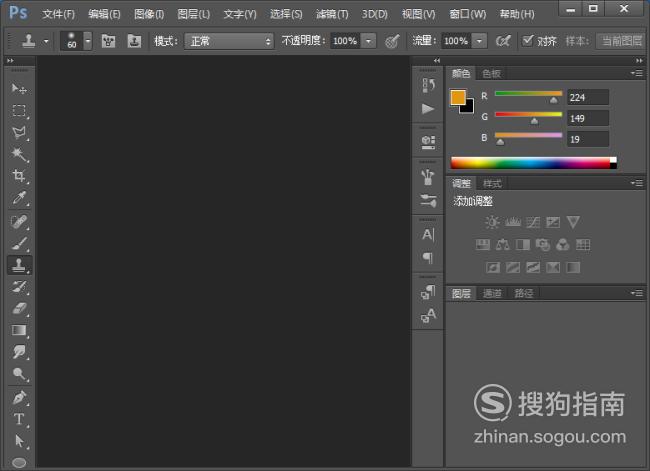Image resolution: width=650 pixels, height=471 pixels.
Task: Select the Magic Wand tool
Action: (19, 154)
